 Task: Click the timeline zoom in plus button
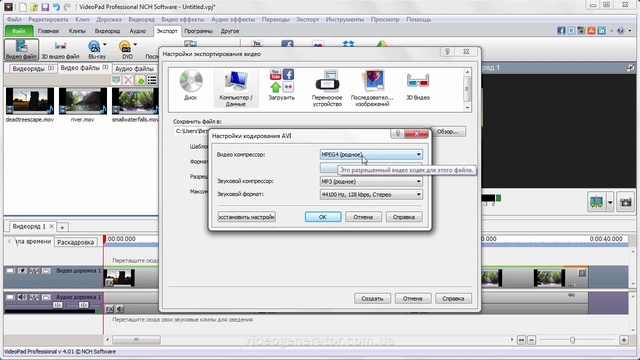pyautogui.click(x=624, y=340)
